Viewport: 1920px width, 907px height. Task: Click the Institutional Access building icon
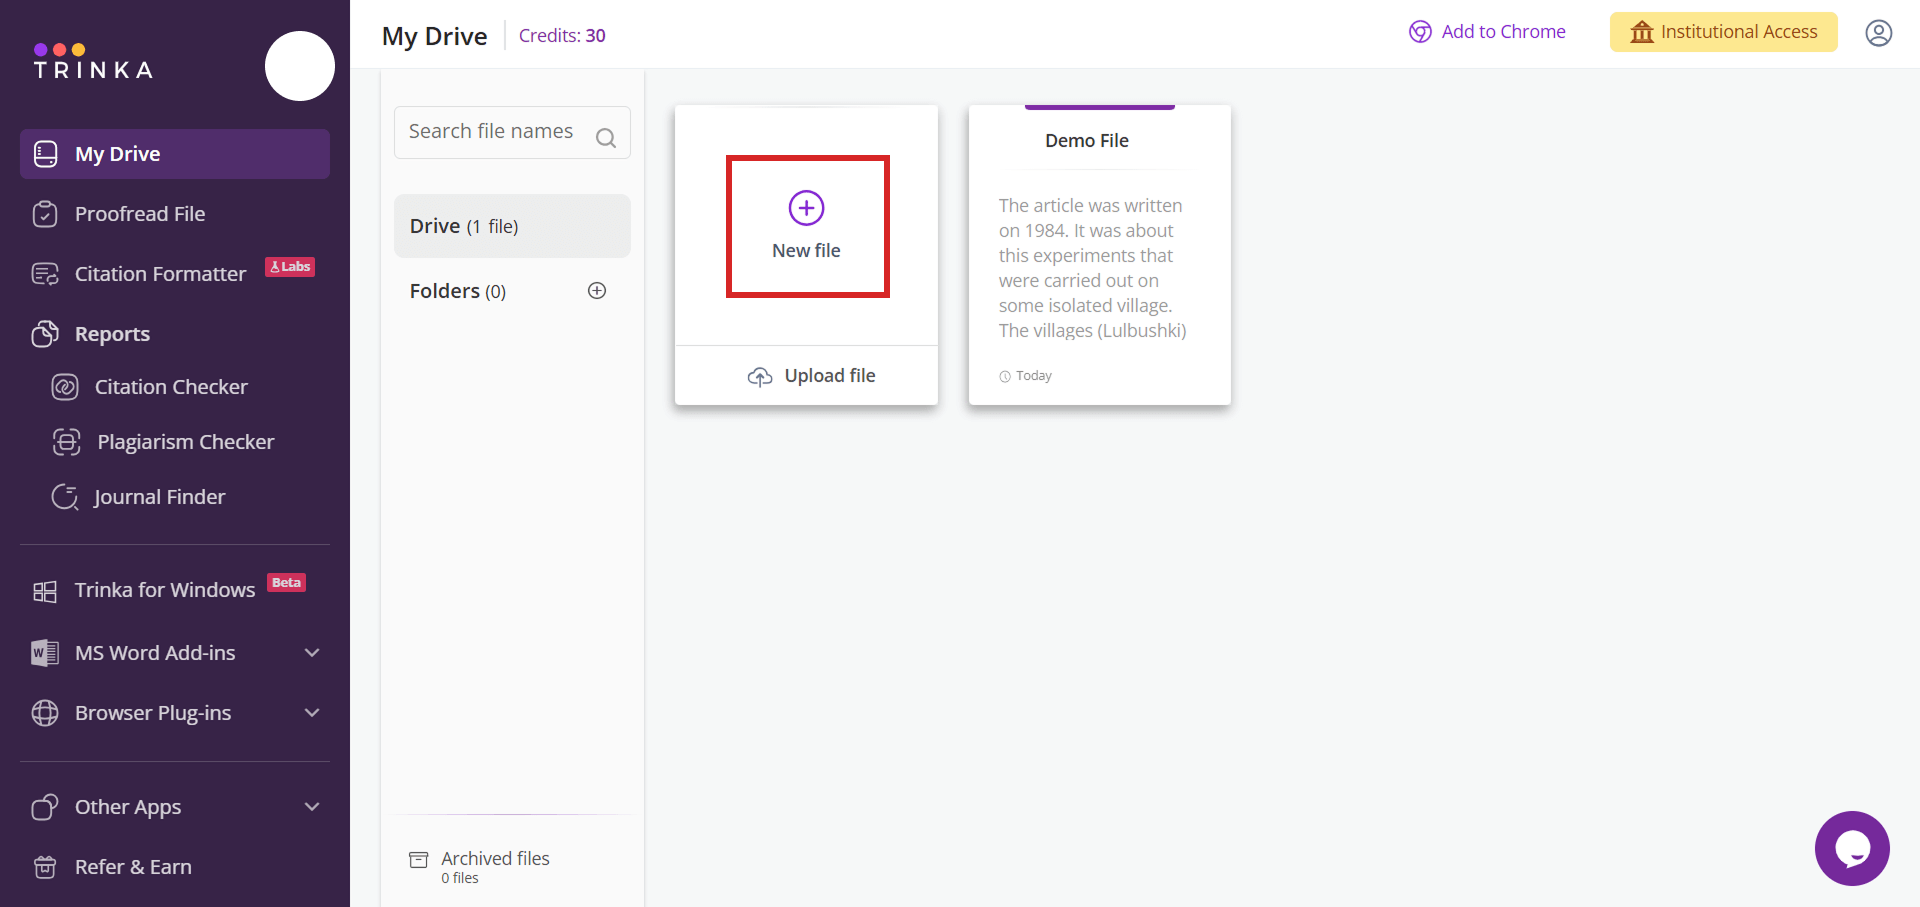(1642, 32)
